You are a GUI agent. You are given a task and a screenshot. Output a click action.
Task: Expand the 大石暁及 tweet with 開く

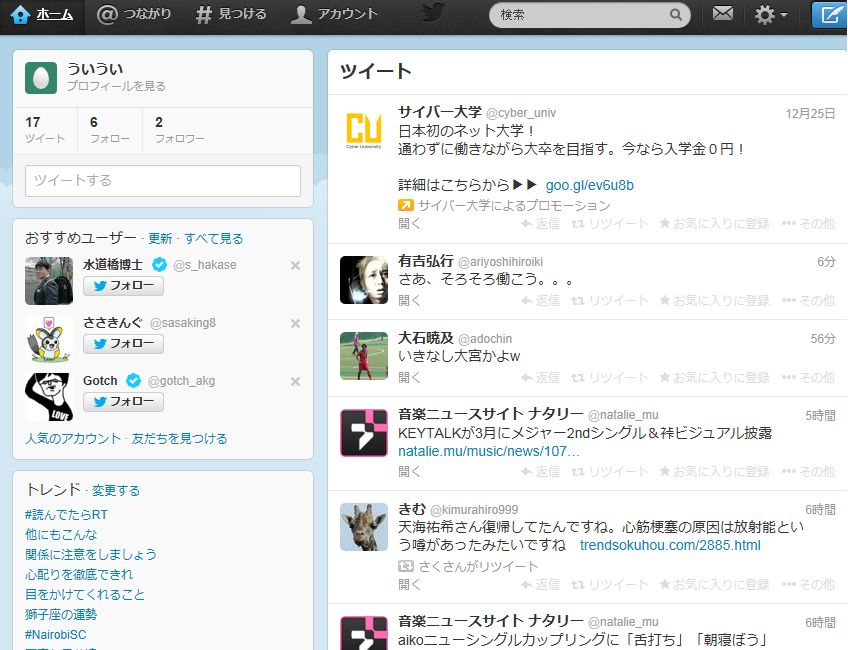409,377
